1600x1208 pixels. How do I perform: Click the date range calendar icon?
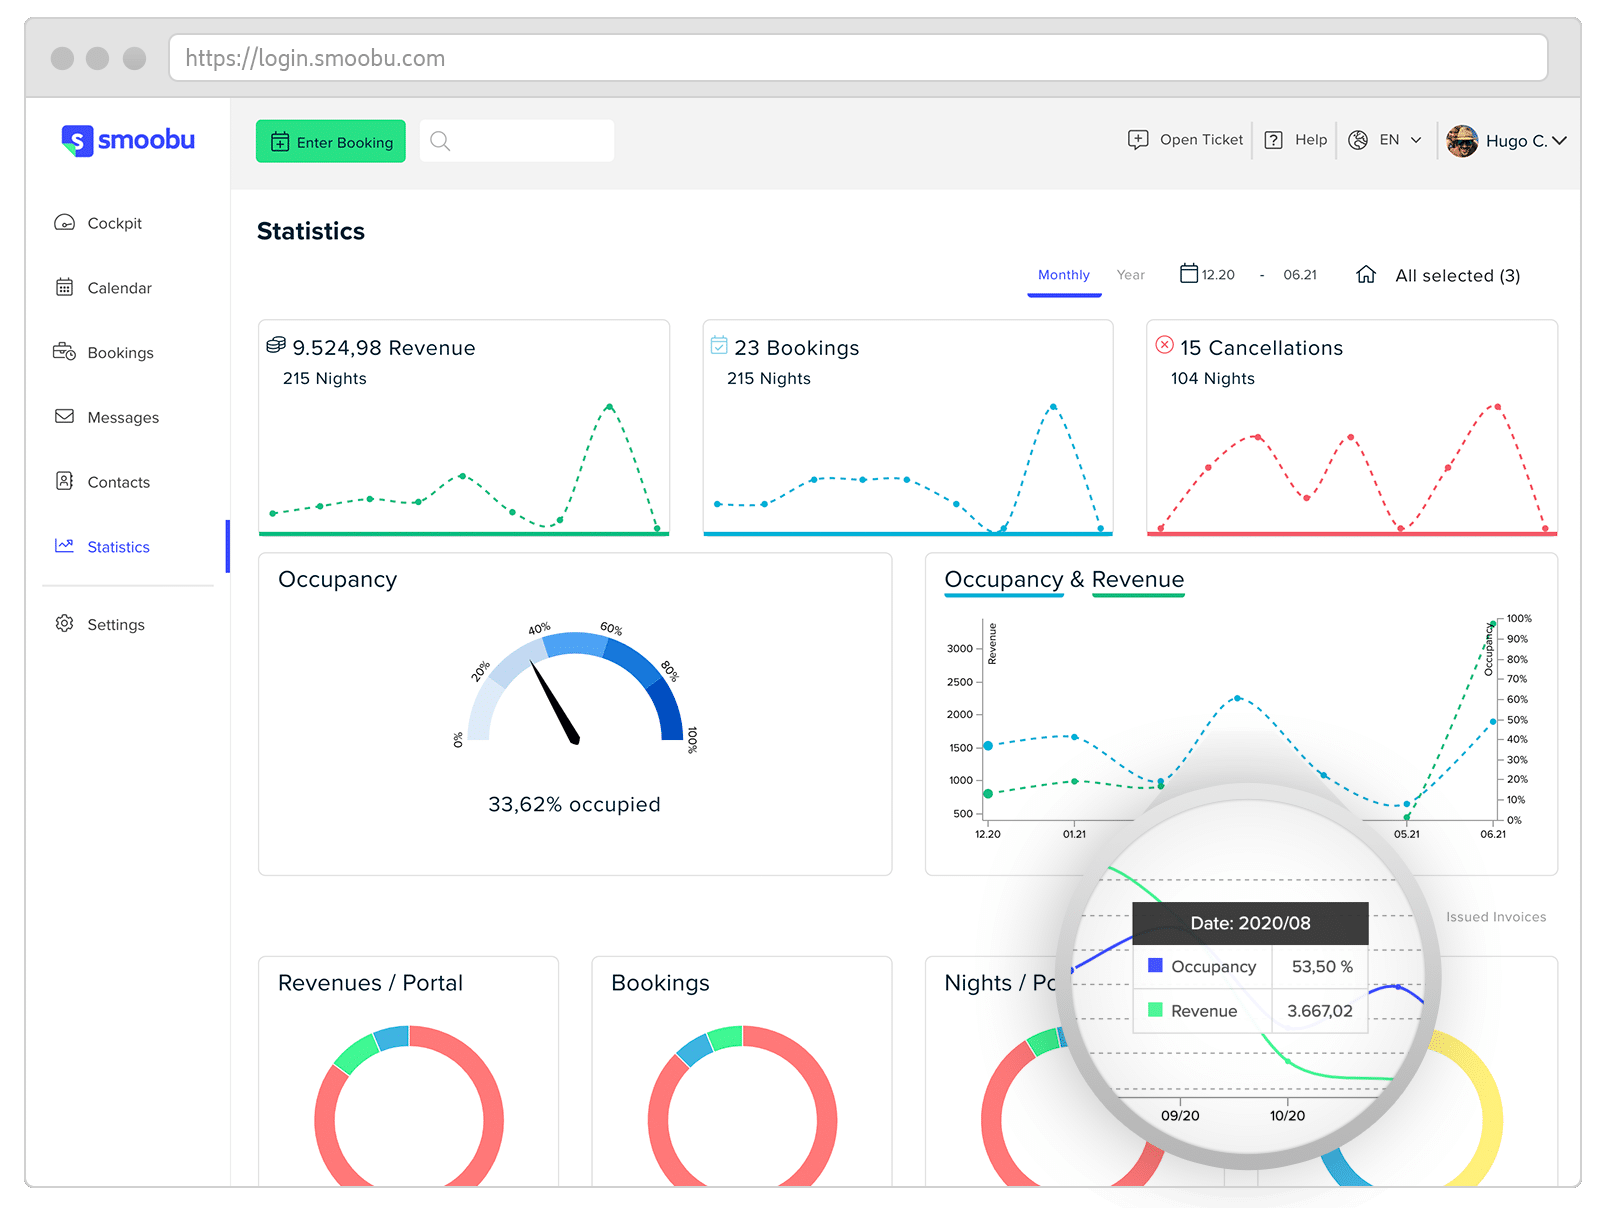coord(1189,273)
